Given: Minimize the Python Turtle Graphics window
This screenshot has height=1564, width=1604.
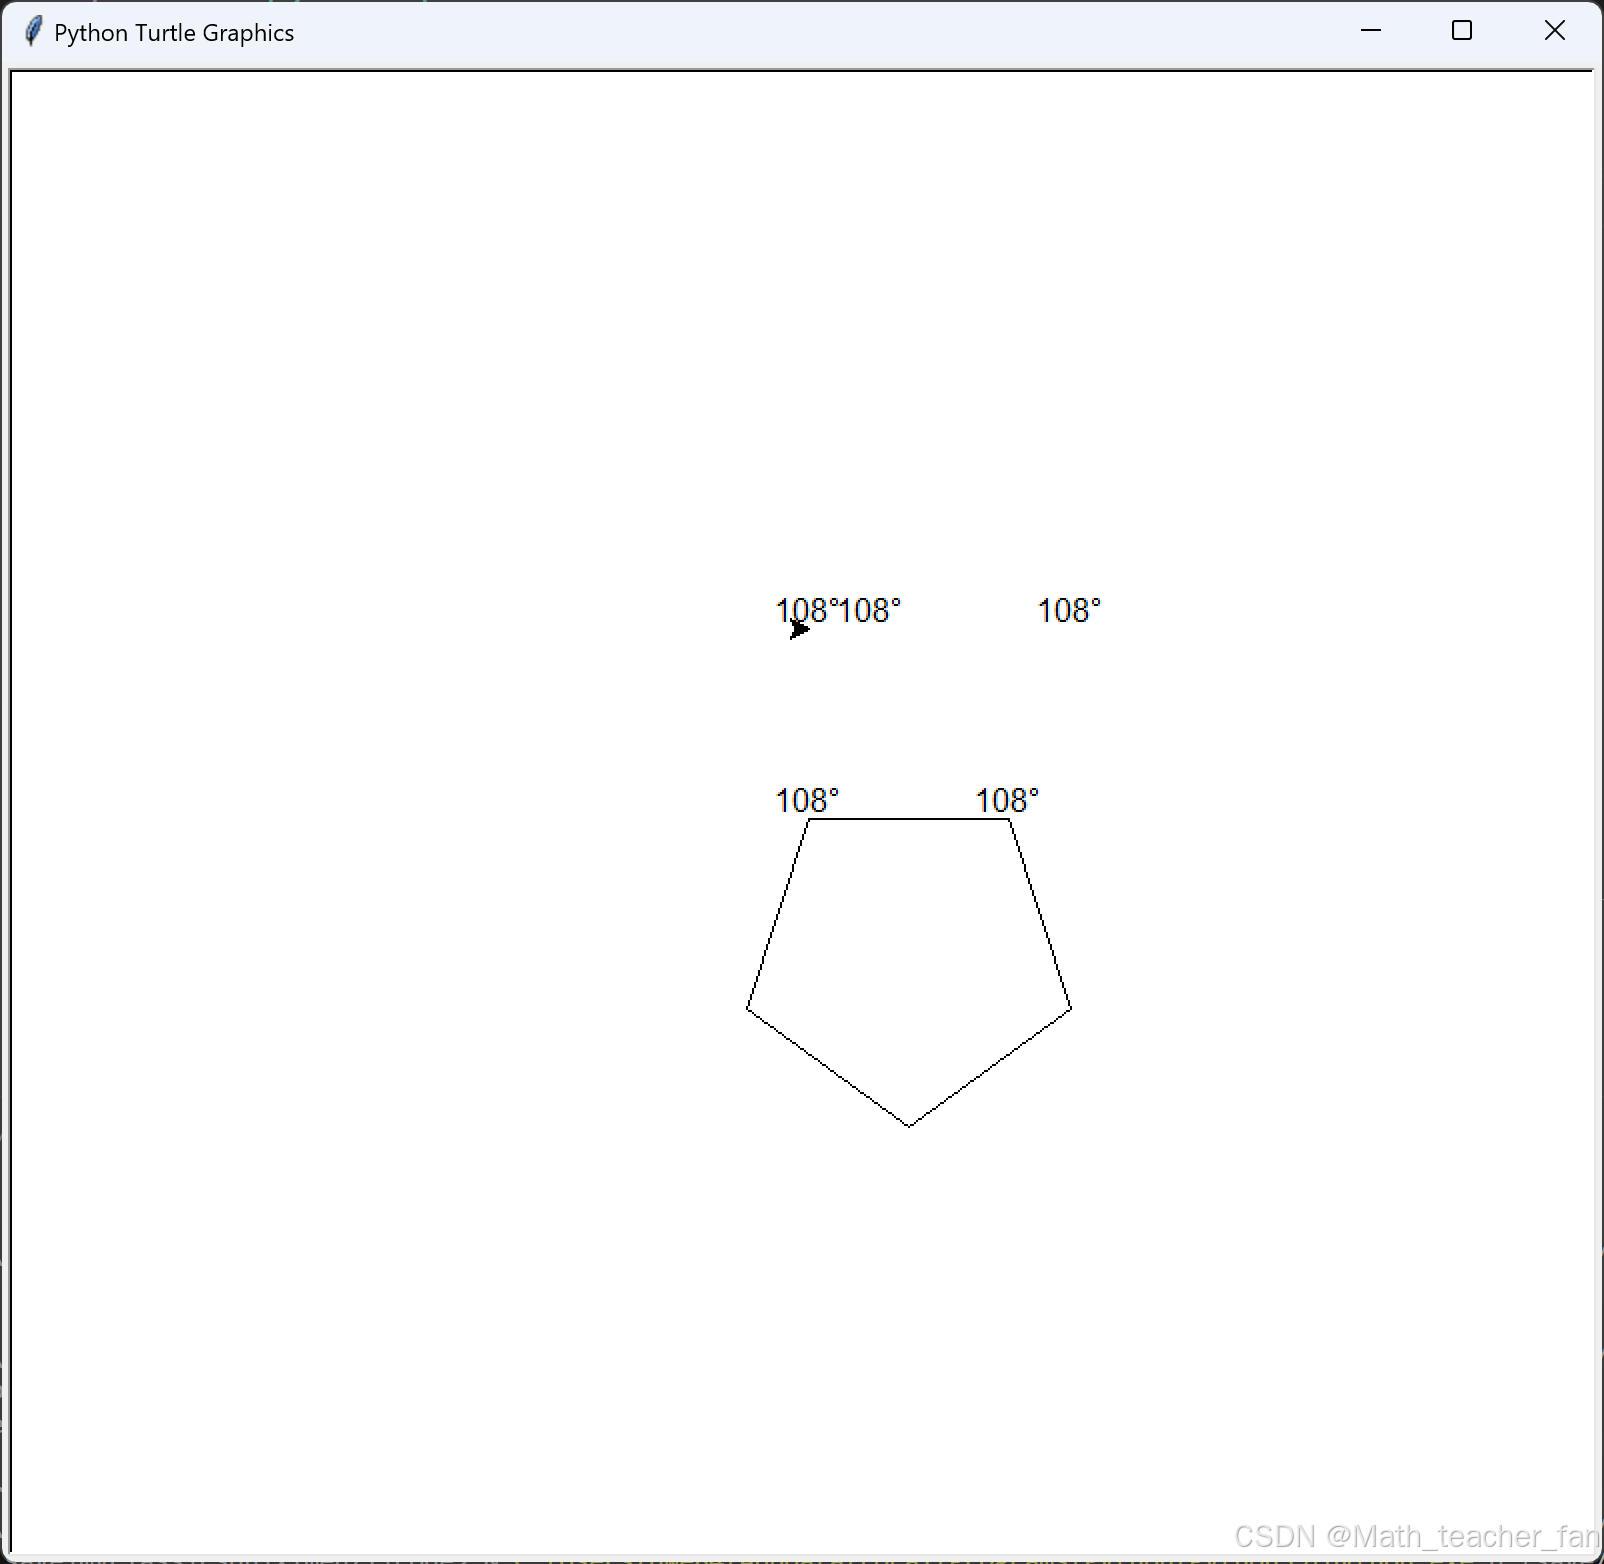Looking at the screenshot, I should [x=1371, y=31].
